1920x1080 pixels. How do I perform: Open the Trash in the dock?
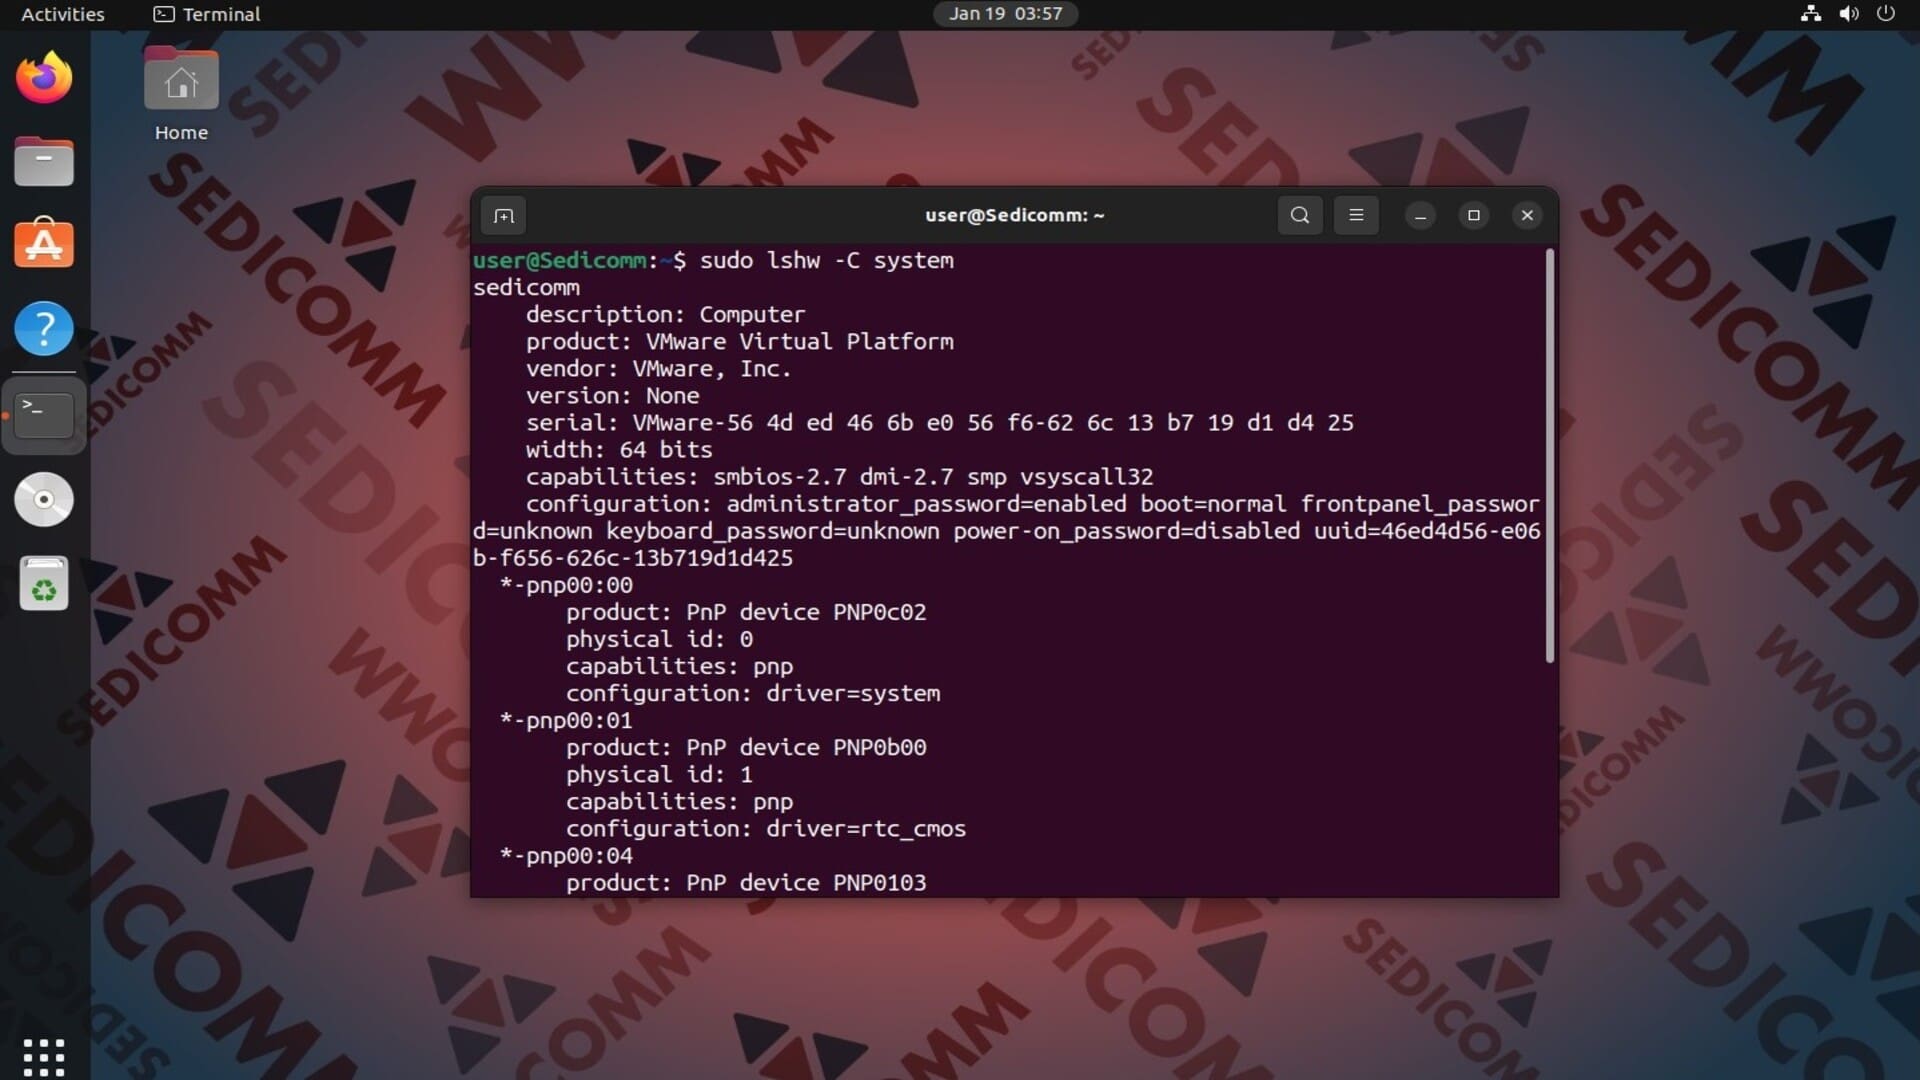pyautogui.click(x=44, y=584)
